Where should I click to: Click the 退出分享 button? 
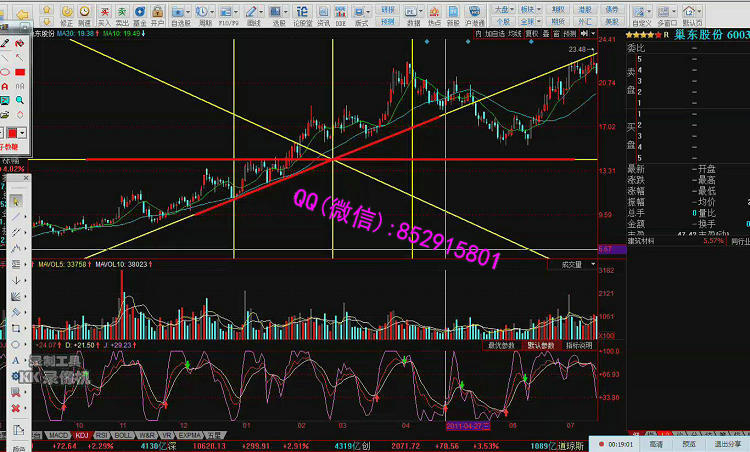722,443
